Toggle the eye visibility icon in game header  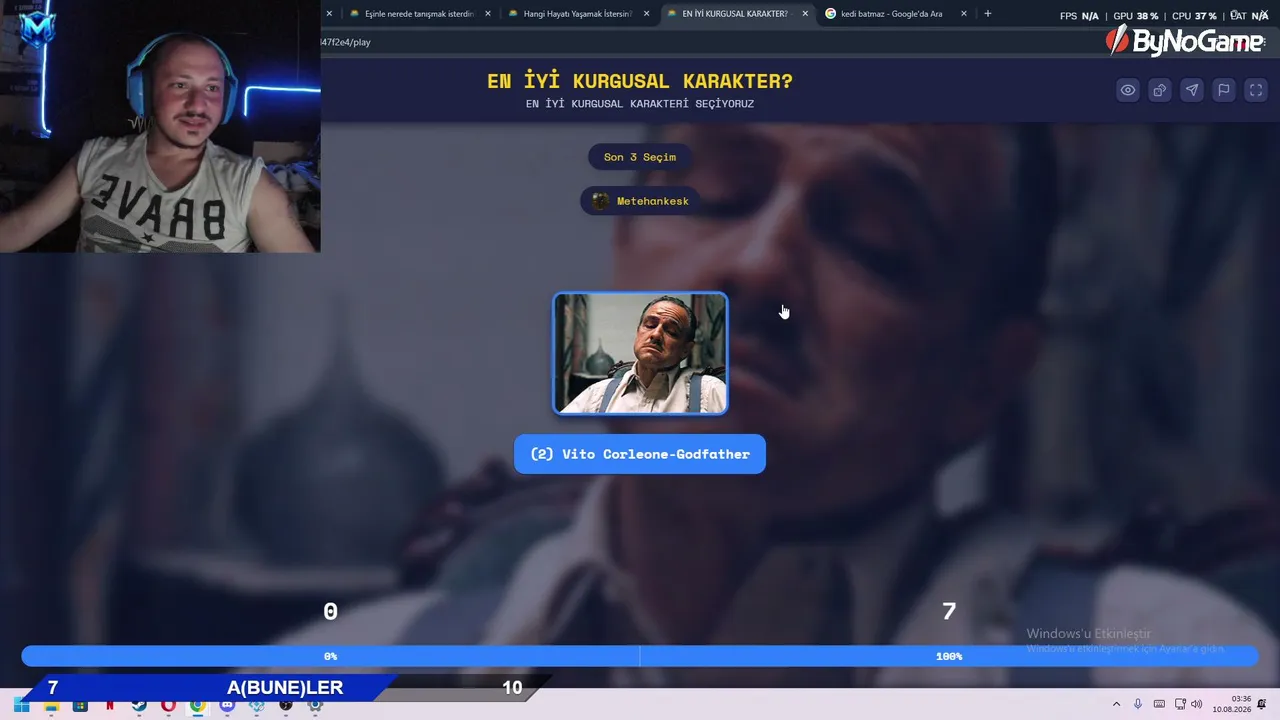click(1128, 90)
